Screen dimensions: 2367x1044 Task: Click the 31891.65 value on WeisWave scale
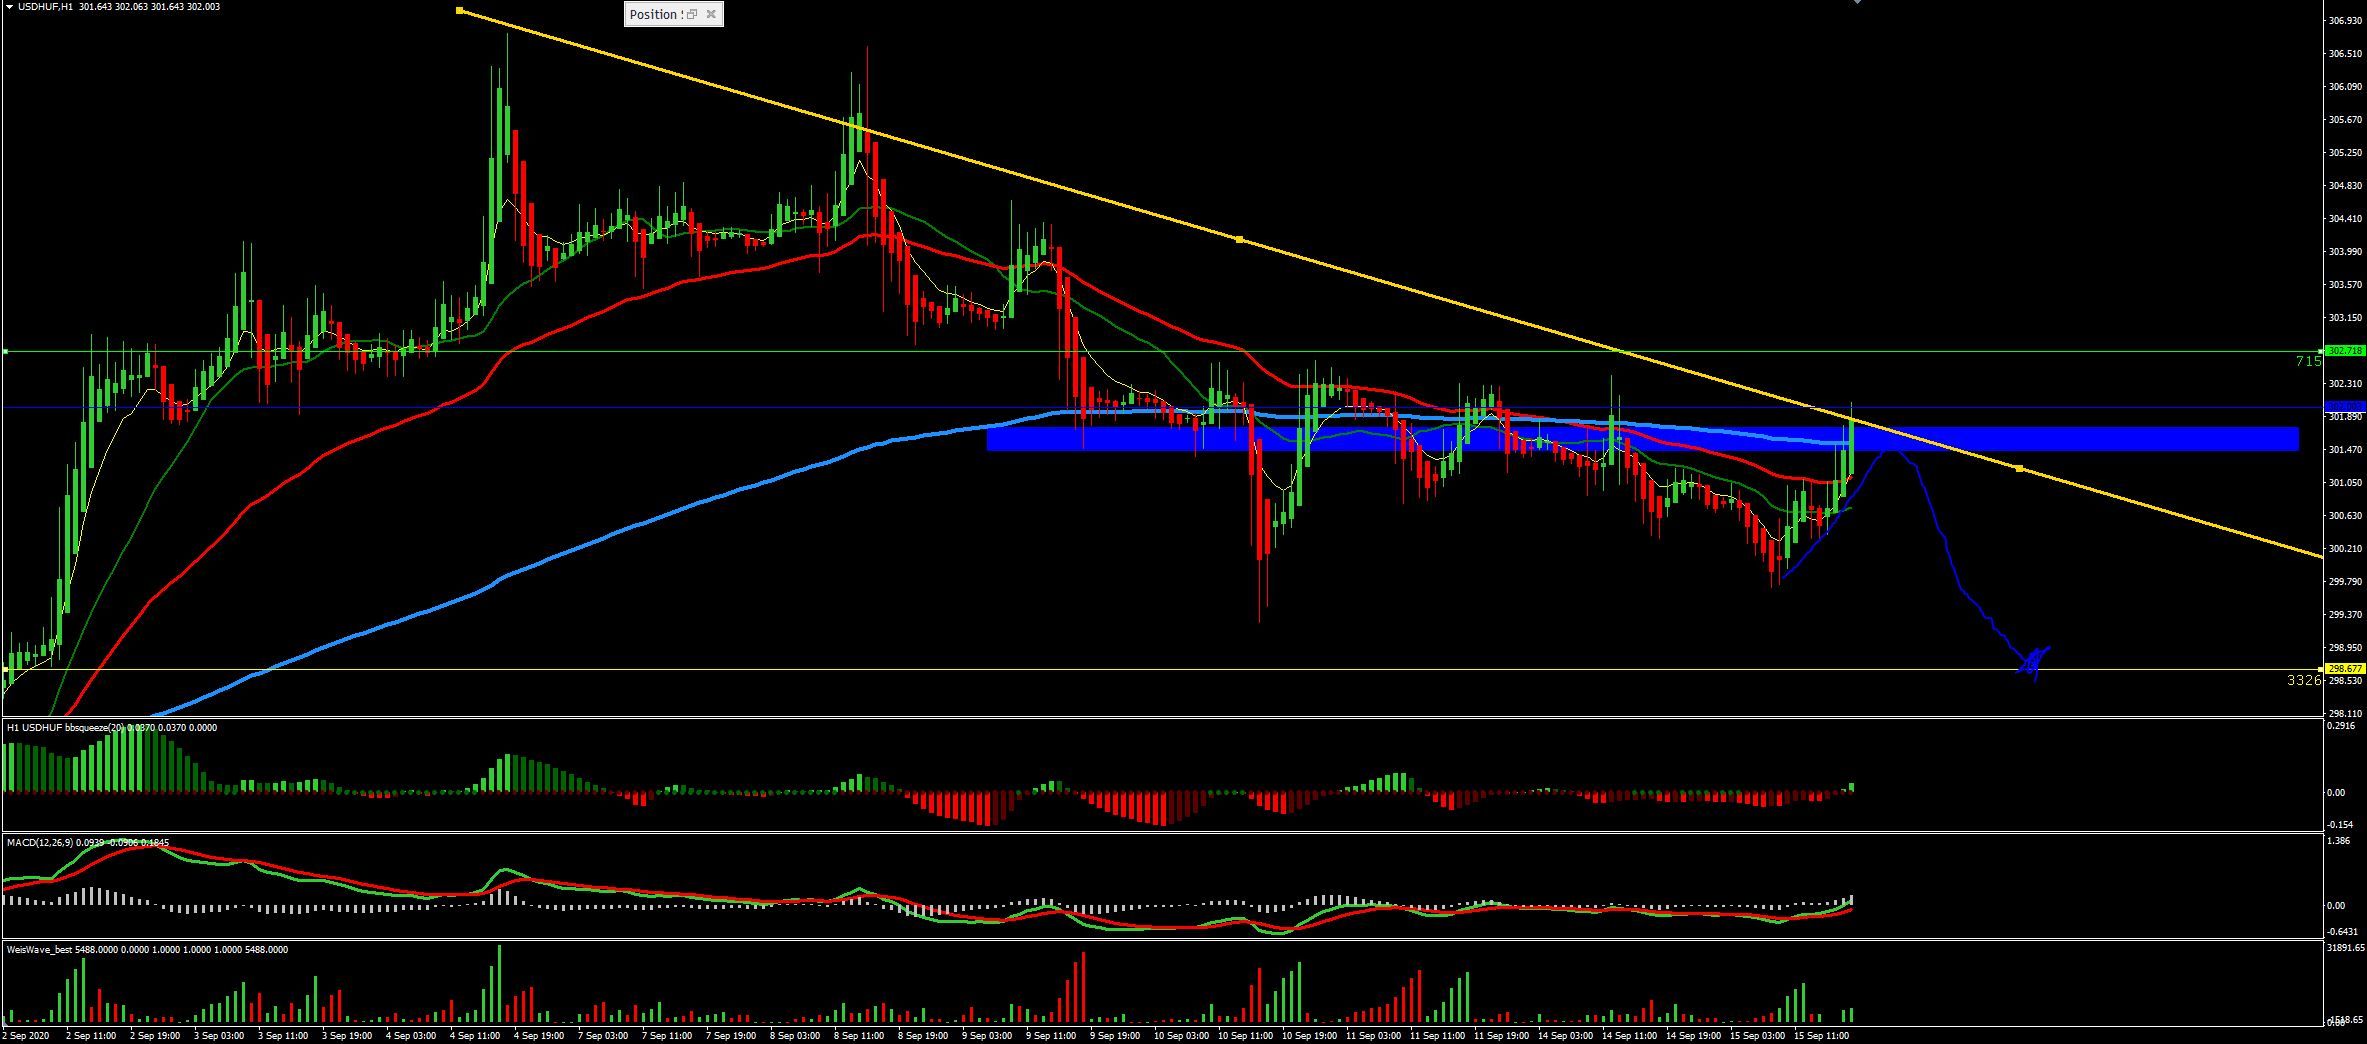(2345, 946)
